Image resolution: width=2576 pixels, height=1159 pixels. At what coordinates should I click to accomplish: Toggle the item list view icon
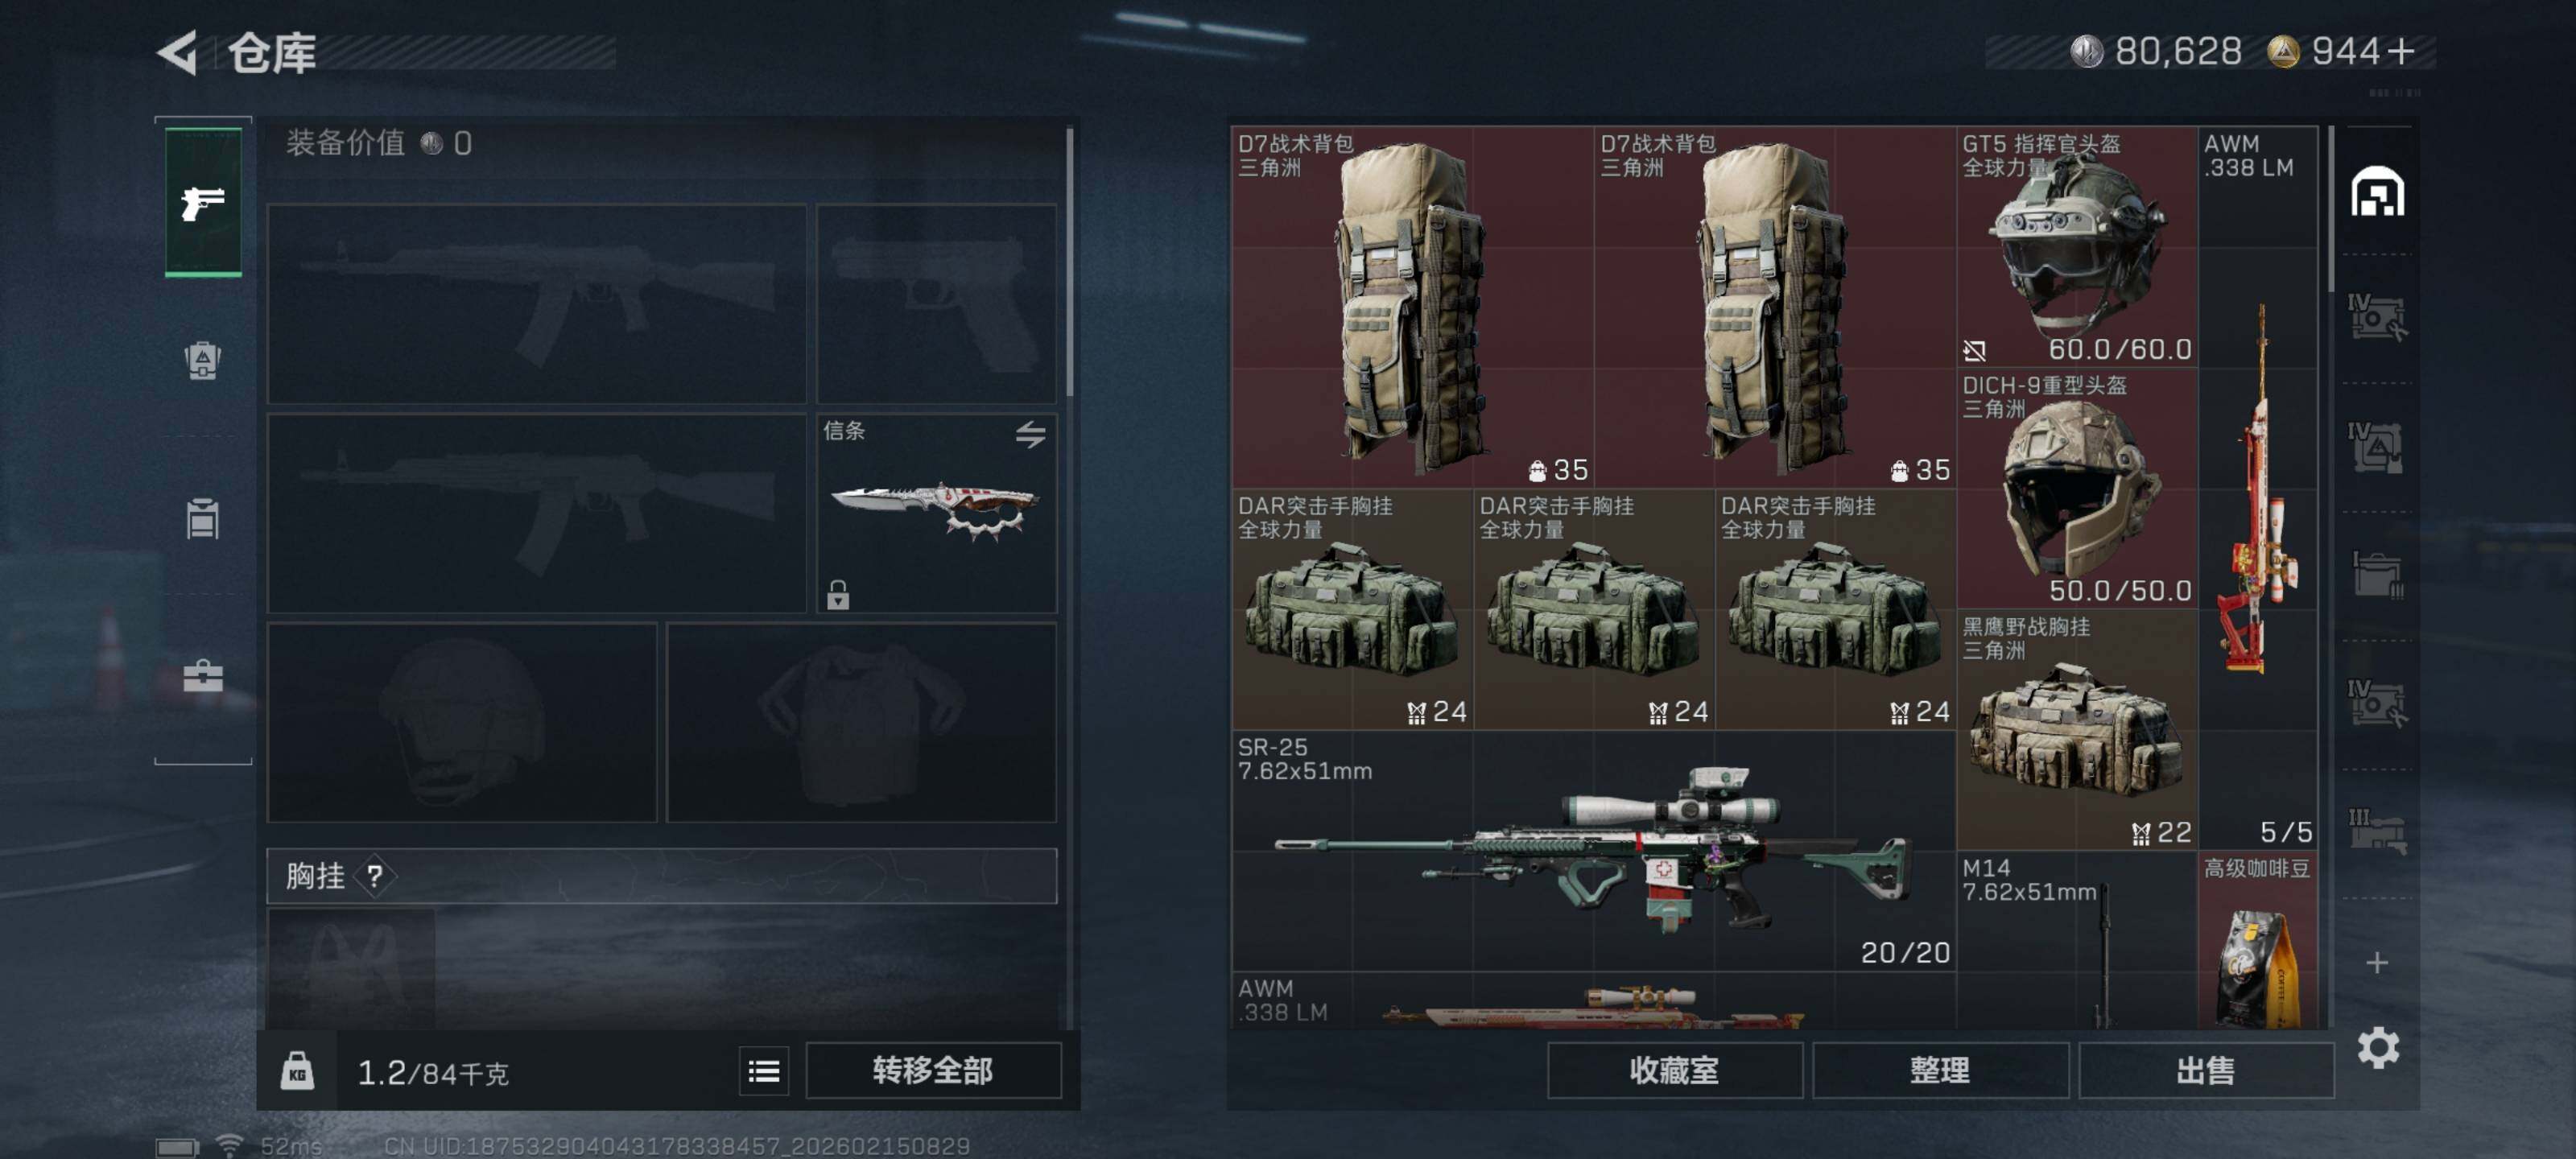(764, 1071)
